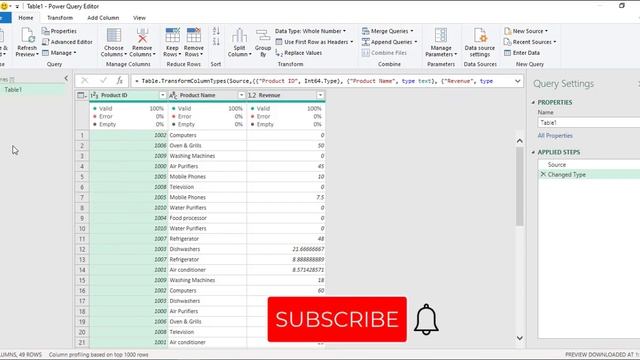Change Product Name data type icon
This screenshot has height=360, width=640.
click(173, 95)
